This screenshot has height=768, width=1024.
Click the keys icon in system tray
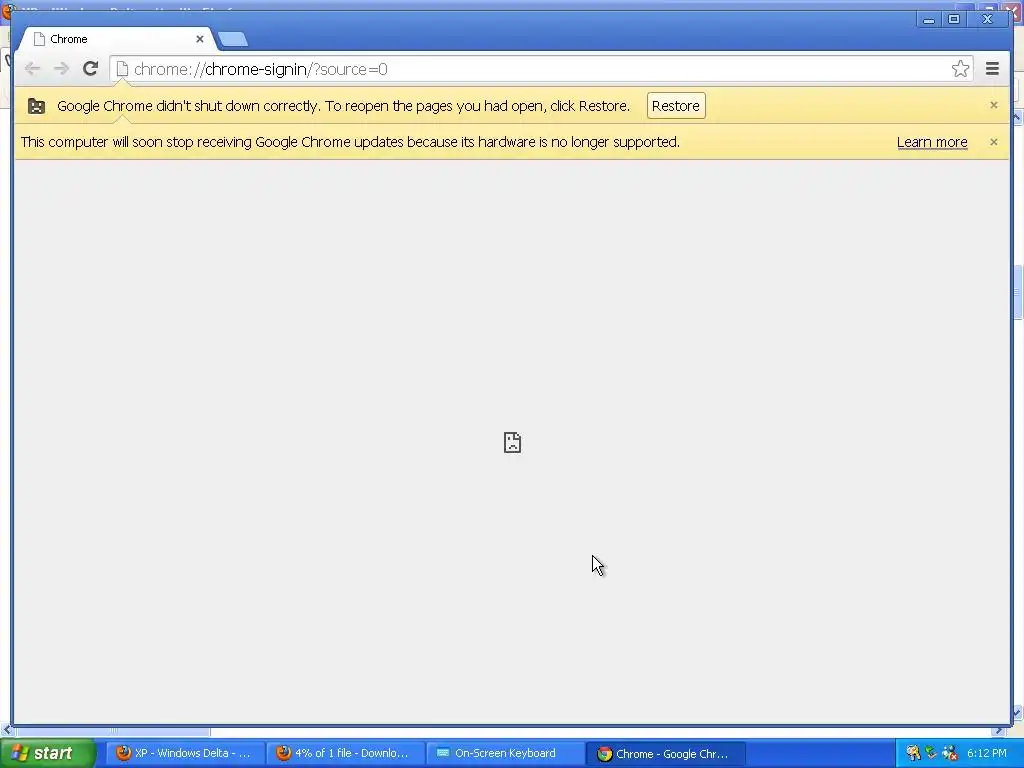coord(914,753)
